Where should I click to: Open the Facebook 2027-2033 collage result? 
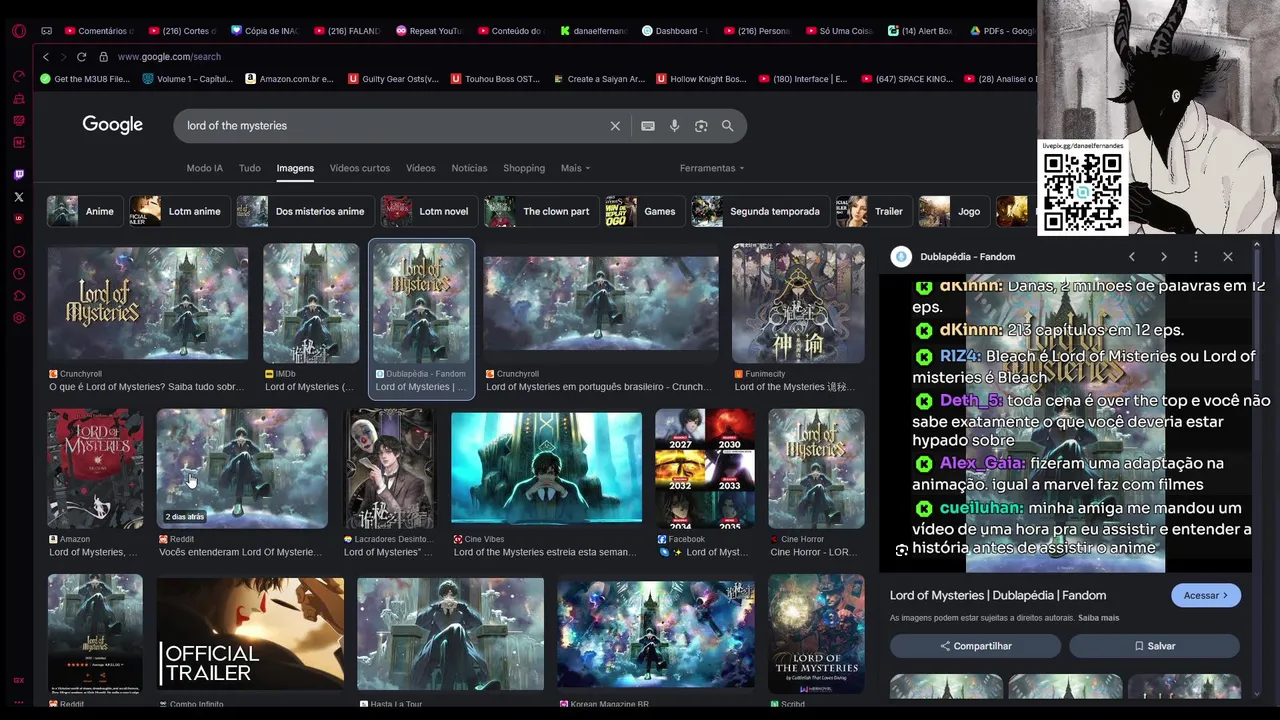tap(705, 468)
